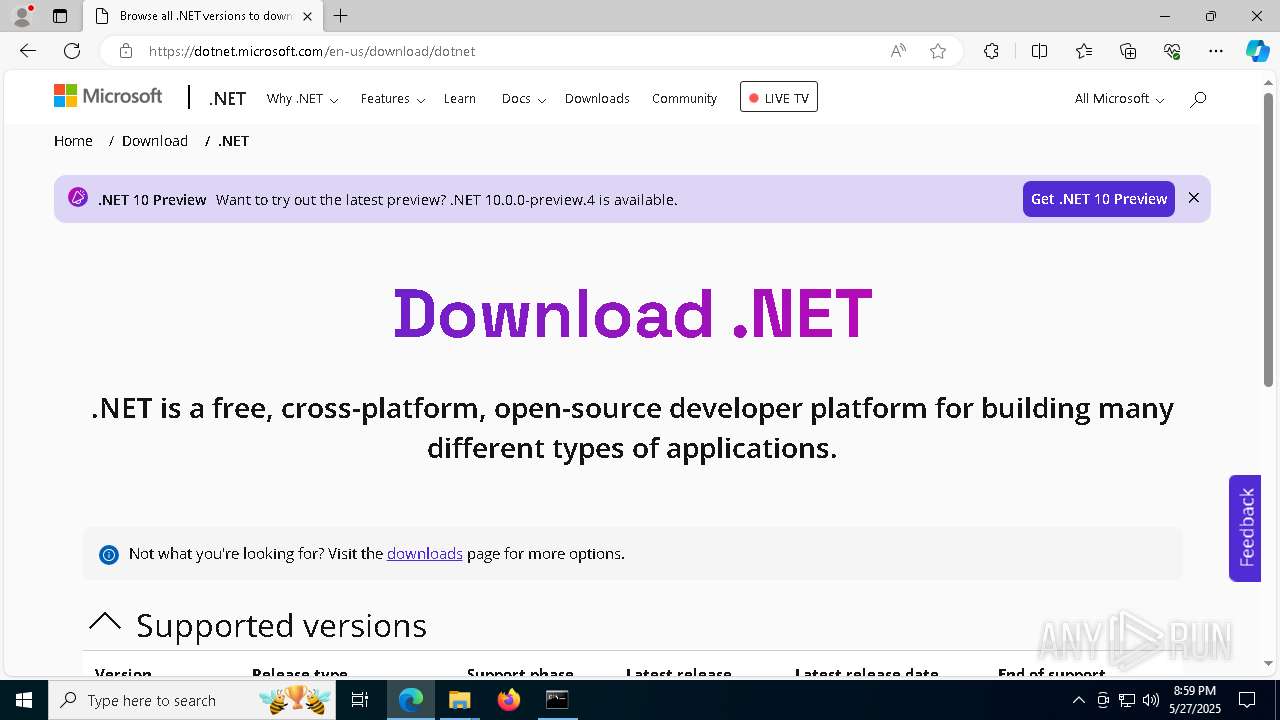
Task: Open Browser essentials heart icon
Action: point(1172,51)
